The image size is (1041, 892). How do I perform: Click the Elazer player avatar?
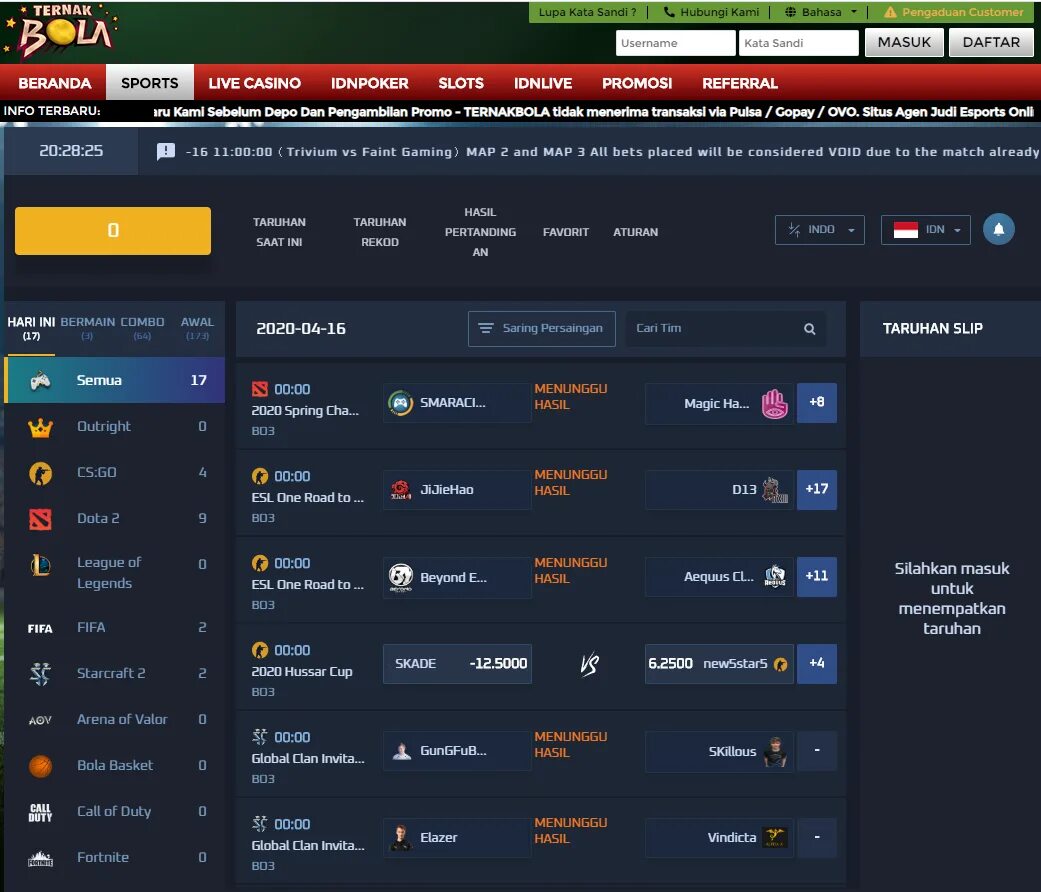[400, 838]
